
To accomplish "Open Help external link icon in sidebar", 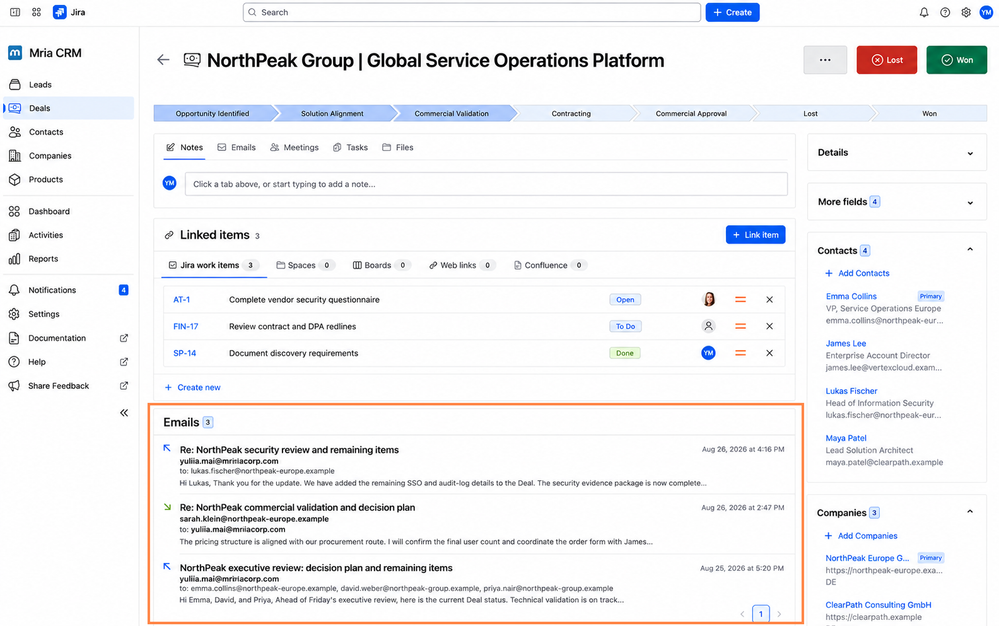I will click(x=124, y=362).
